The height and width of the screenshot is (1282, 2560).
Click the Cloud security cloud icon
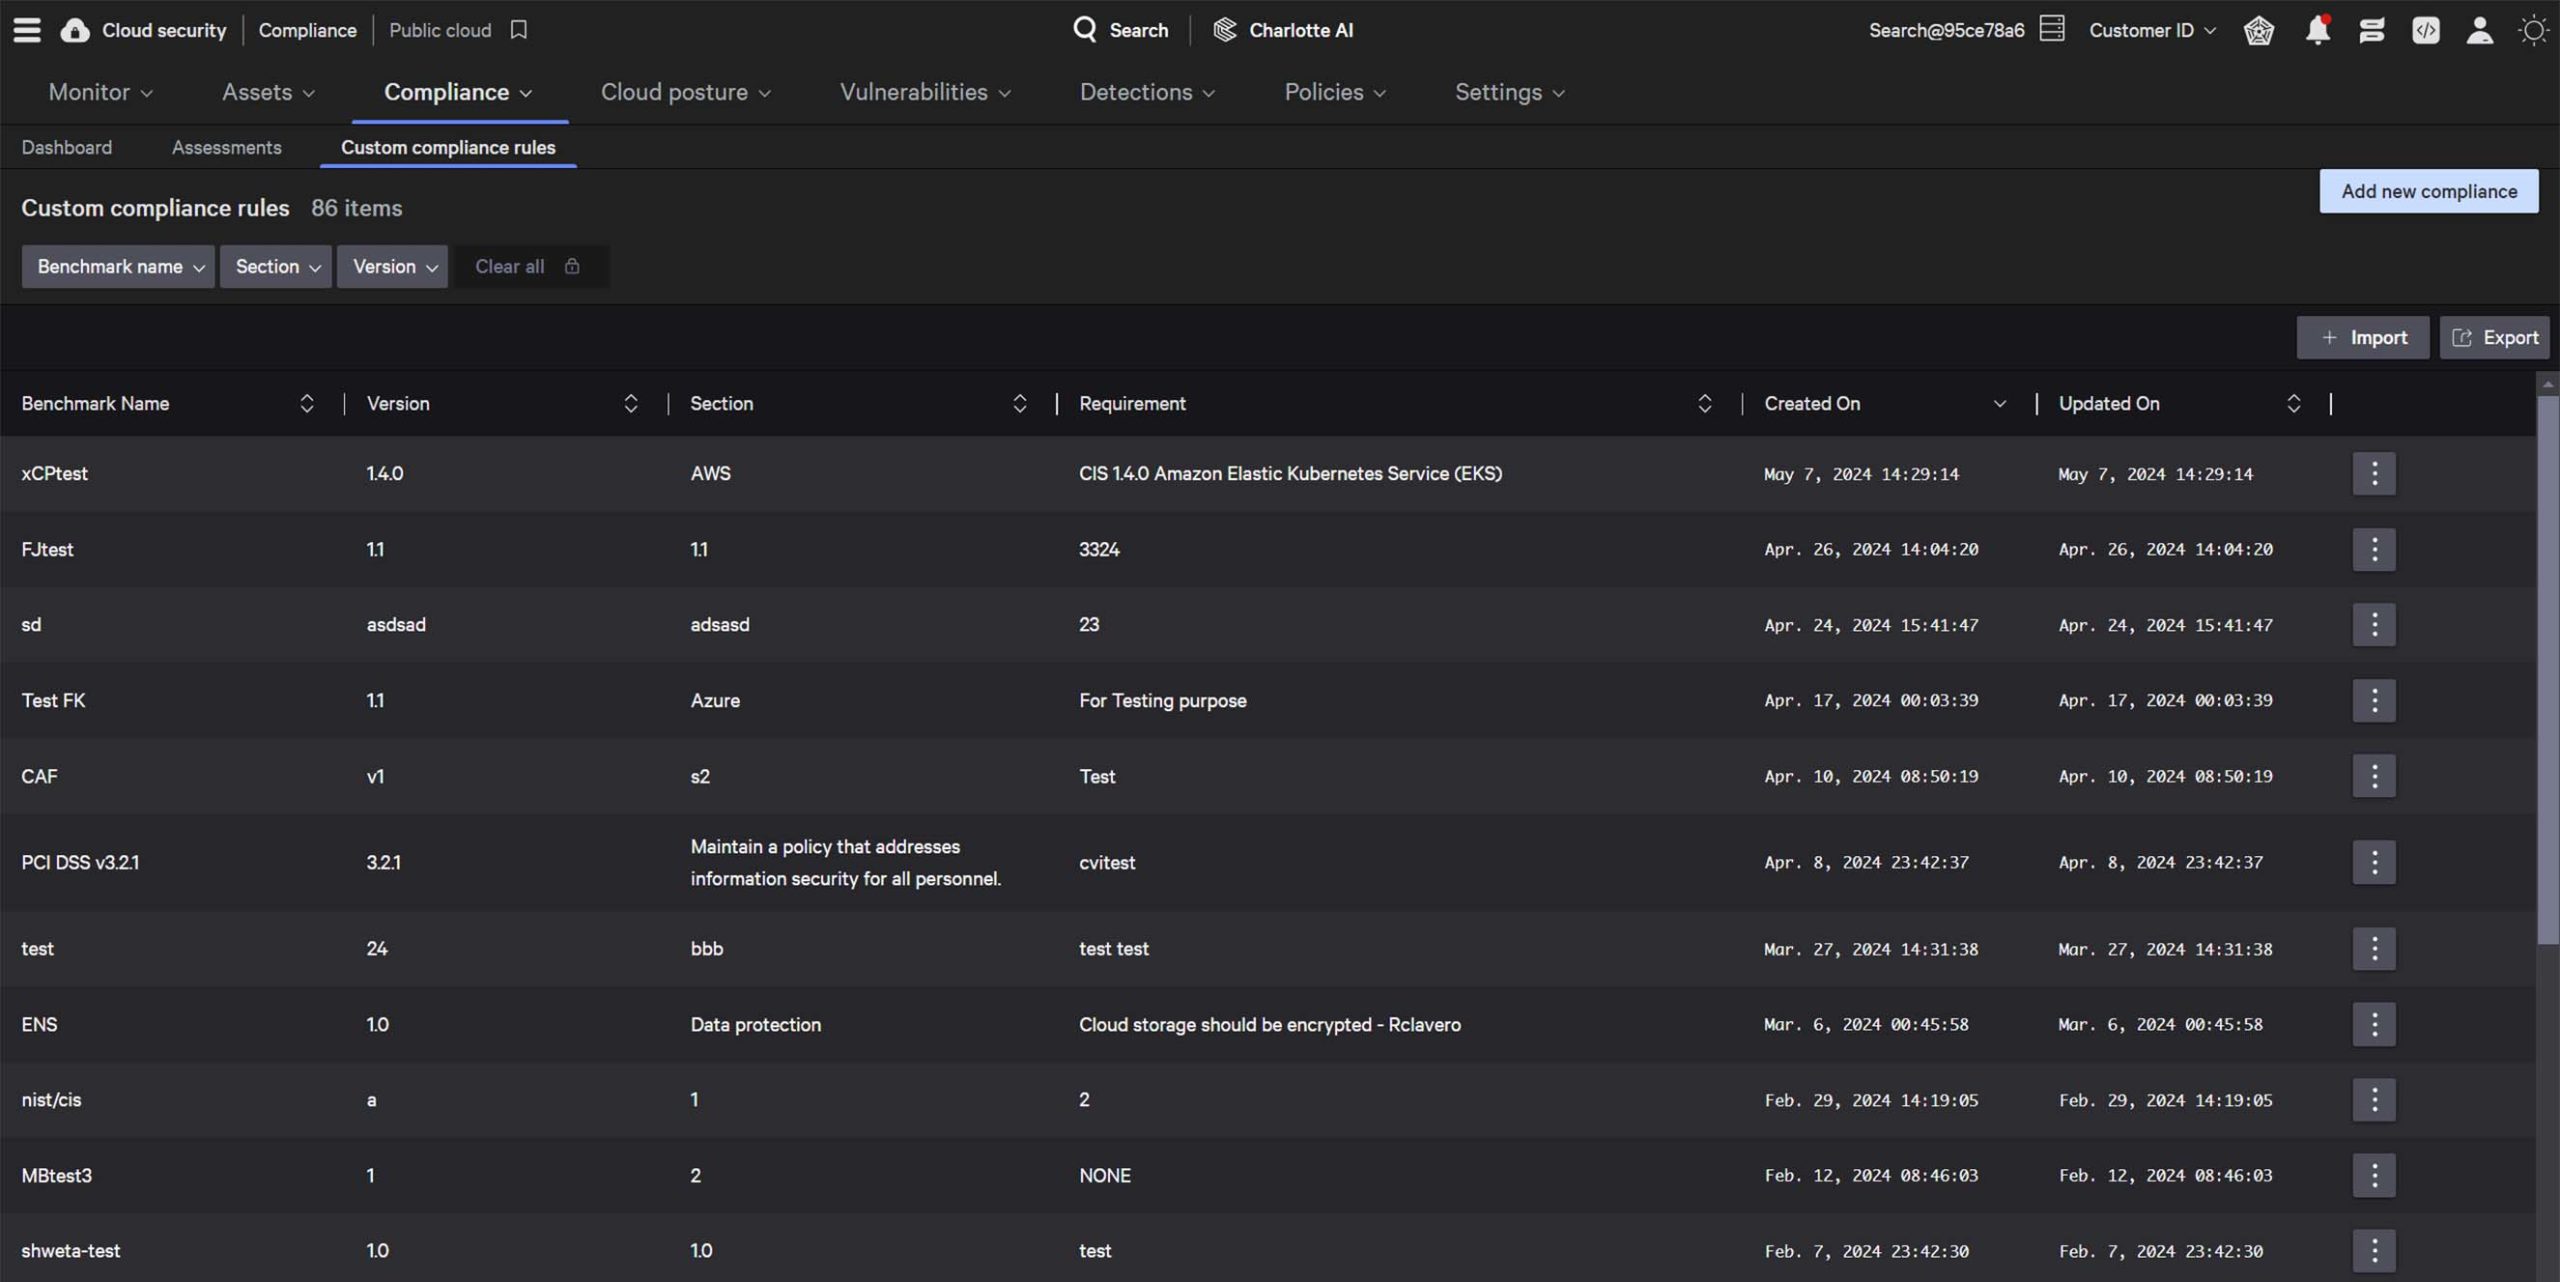74,30
